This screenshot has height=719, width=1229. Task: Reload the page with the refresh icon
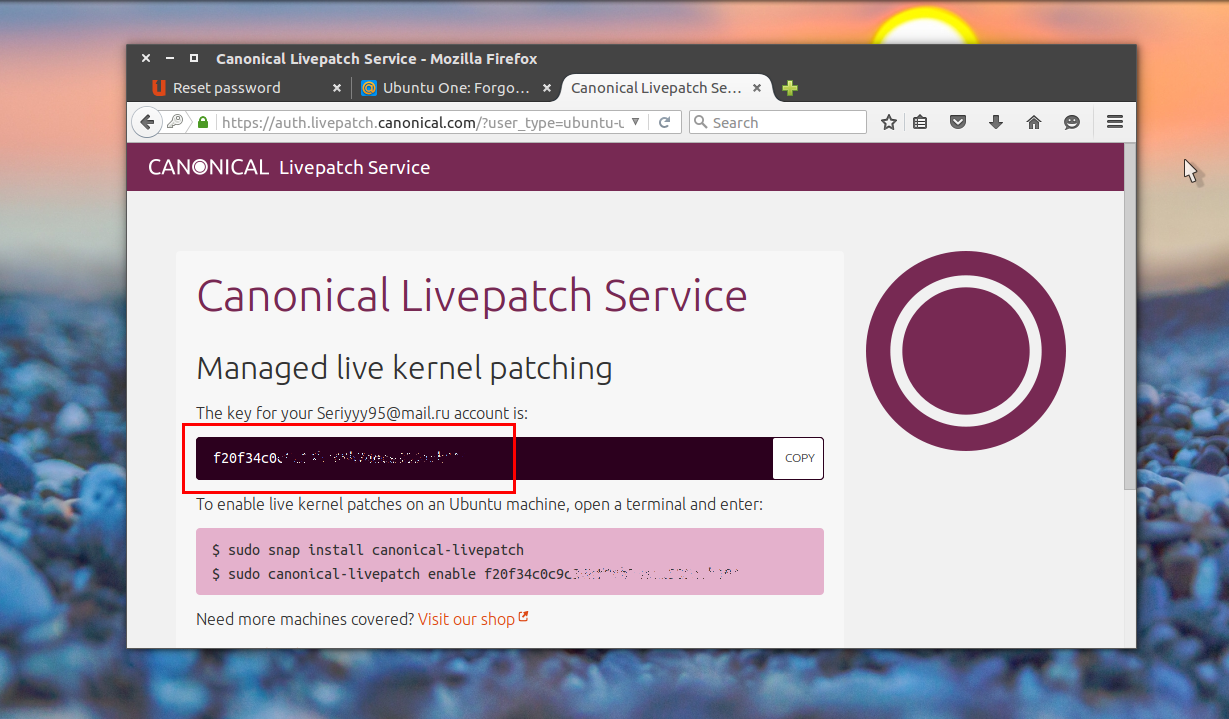click(664, 123)
